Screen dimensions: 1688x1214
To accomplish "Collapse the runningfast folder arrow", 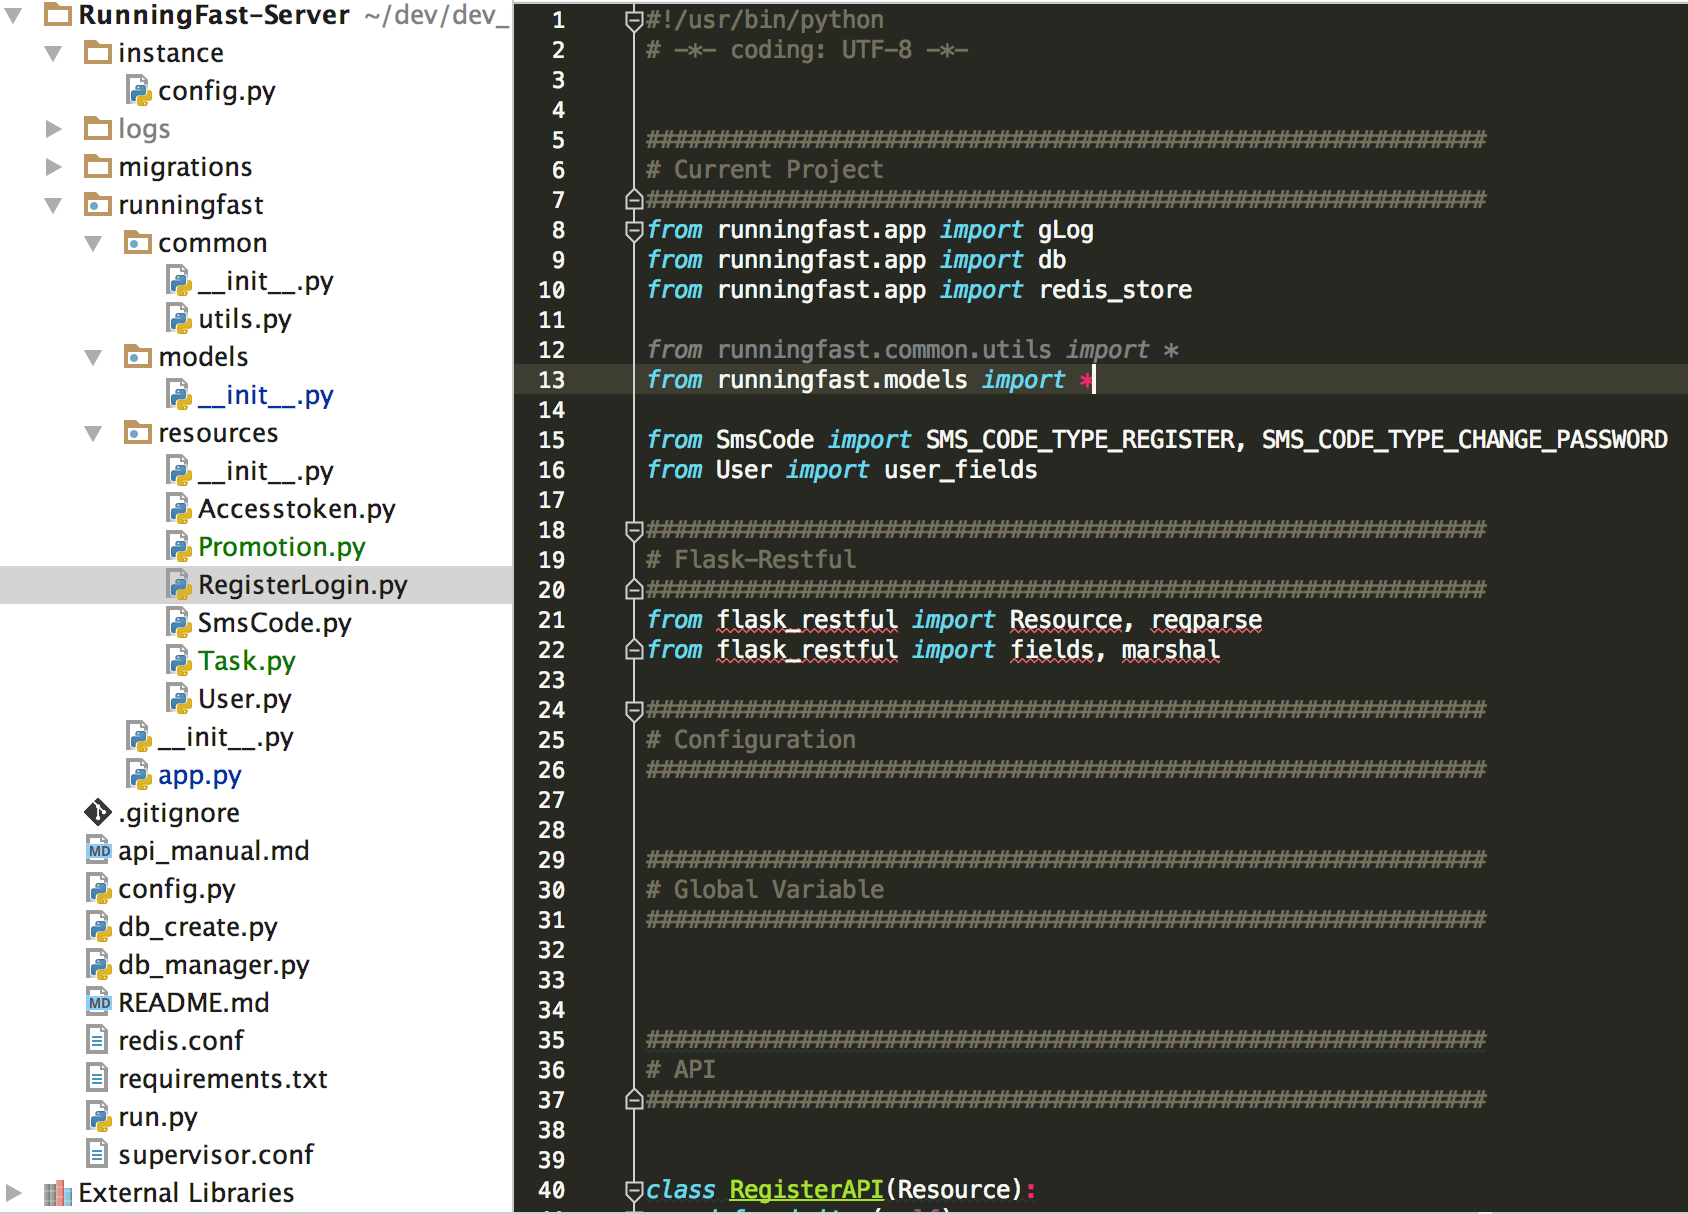I will [x=54, y=205].
